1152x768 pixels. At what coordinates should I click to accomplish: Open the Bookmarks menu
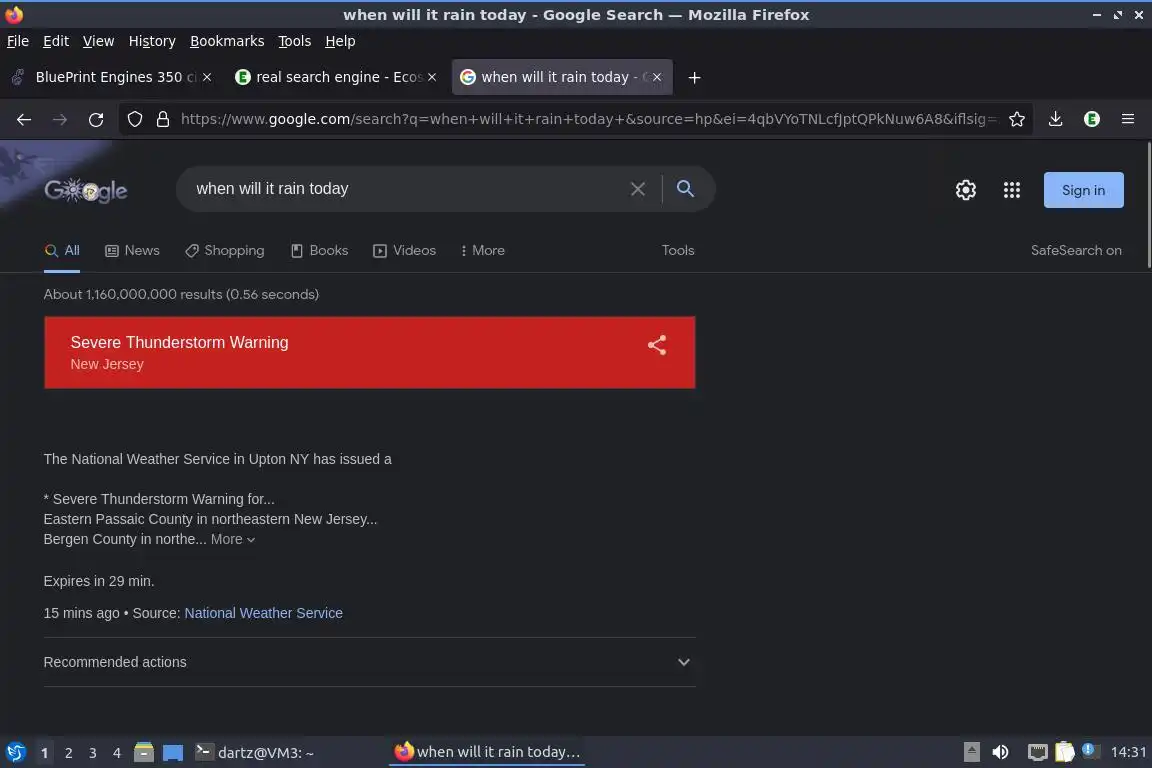[x=227, y=41]
